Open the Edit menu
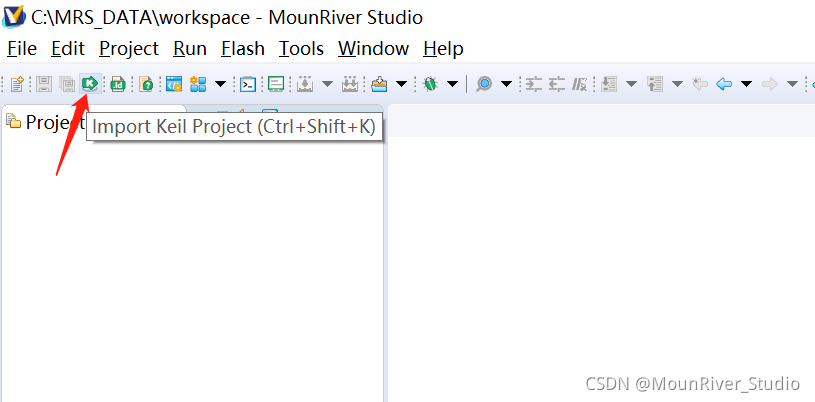The width and height of the screenshot is (815, 402). 68,49
